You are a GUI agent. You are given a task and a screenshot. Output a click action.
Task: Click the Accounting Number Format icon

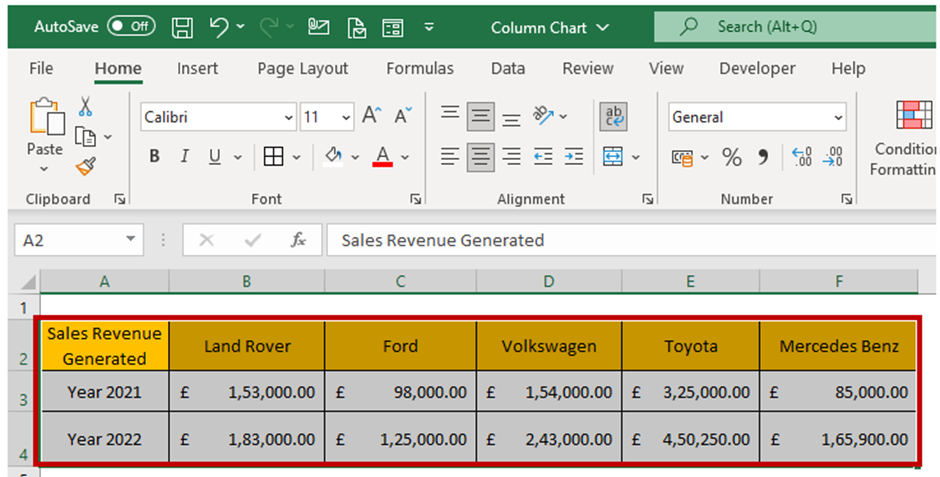coord(682,158)
